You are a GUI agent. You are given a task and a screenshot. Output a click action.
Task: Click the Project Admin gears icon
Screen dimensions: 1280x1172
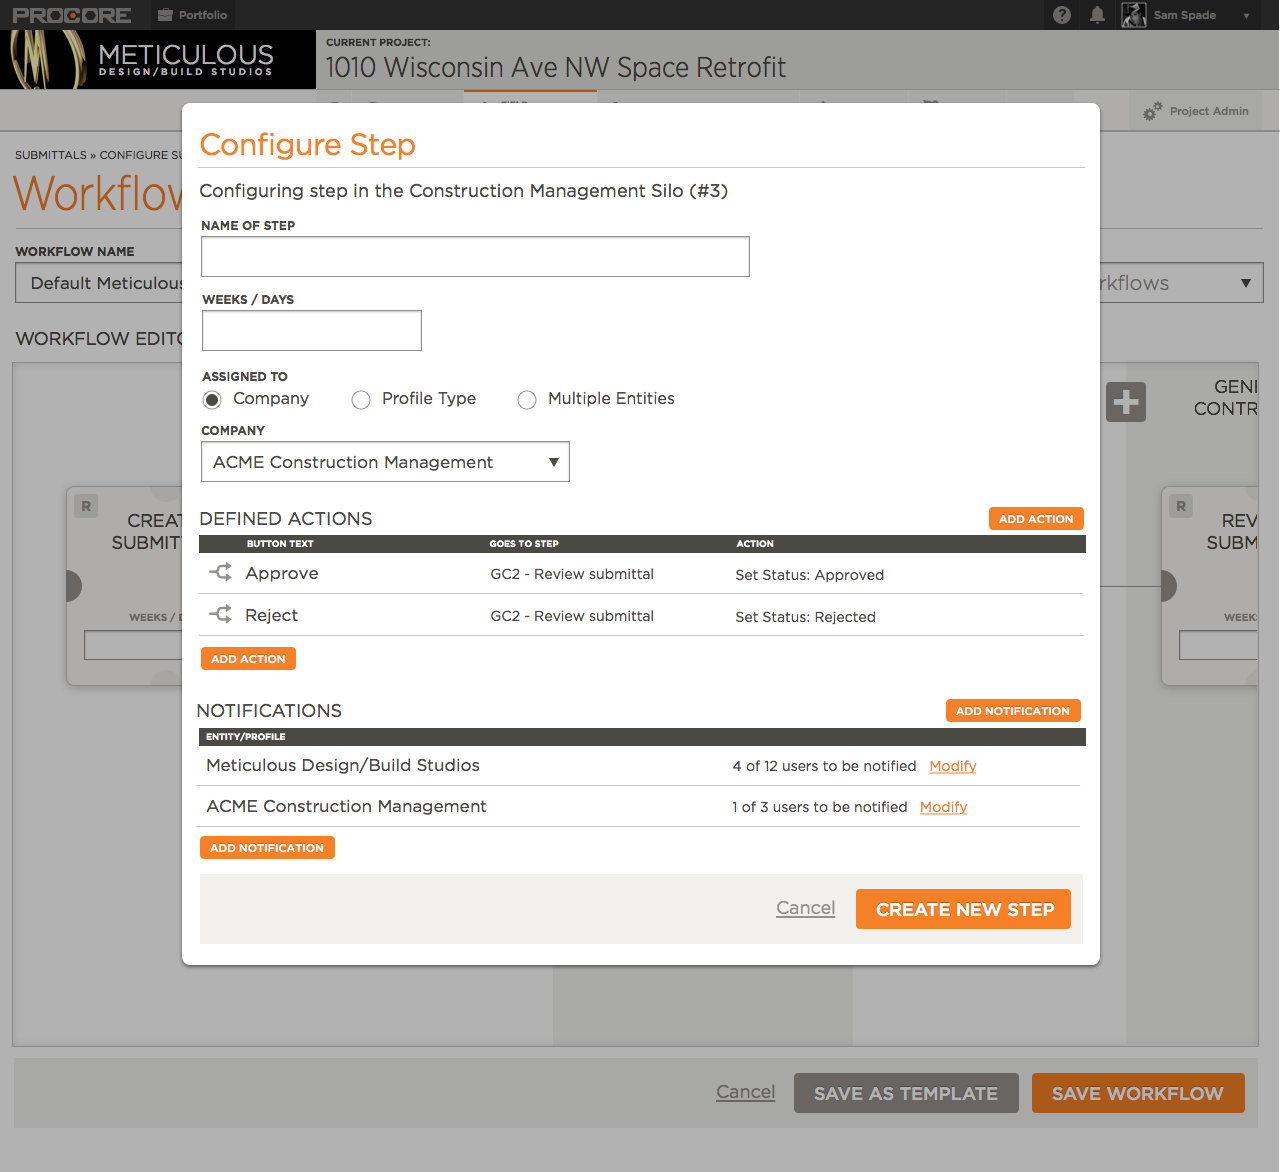pyautogui.click(x=1153, y=111)
